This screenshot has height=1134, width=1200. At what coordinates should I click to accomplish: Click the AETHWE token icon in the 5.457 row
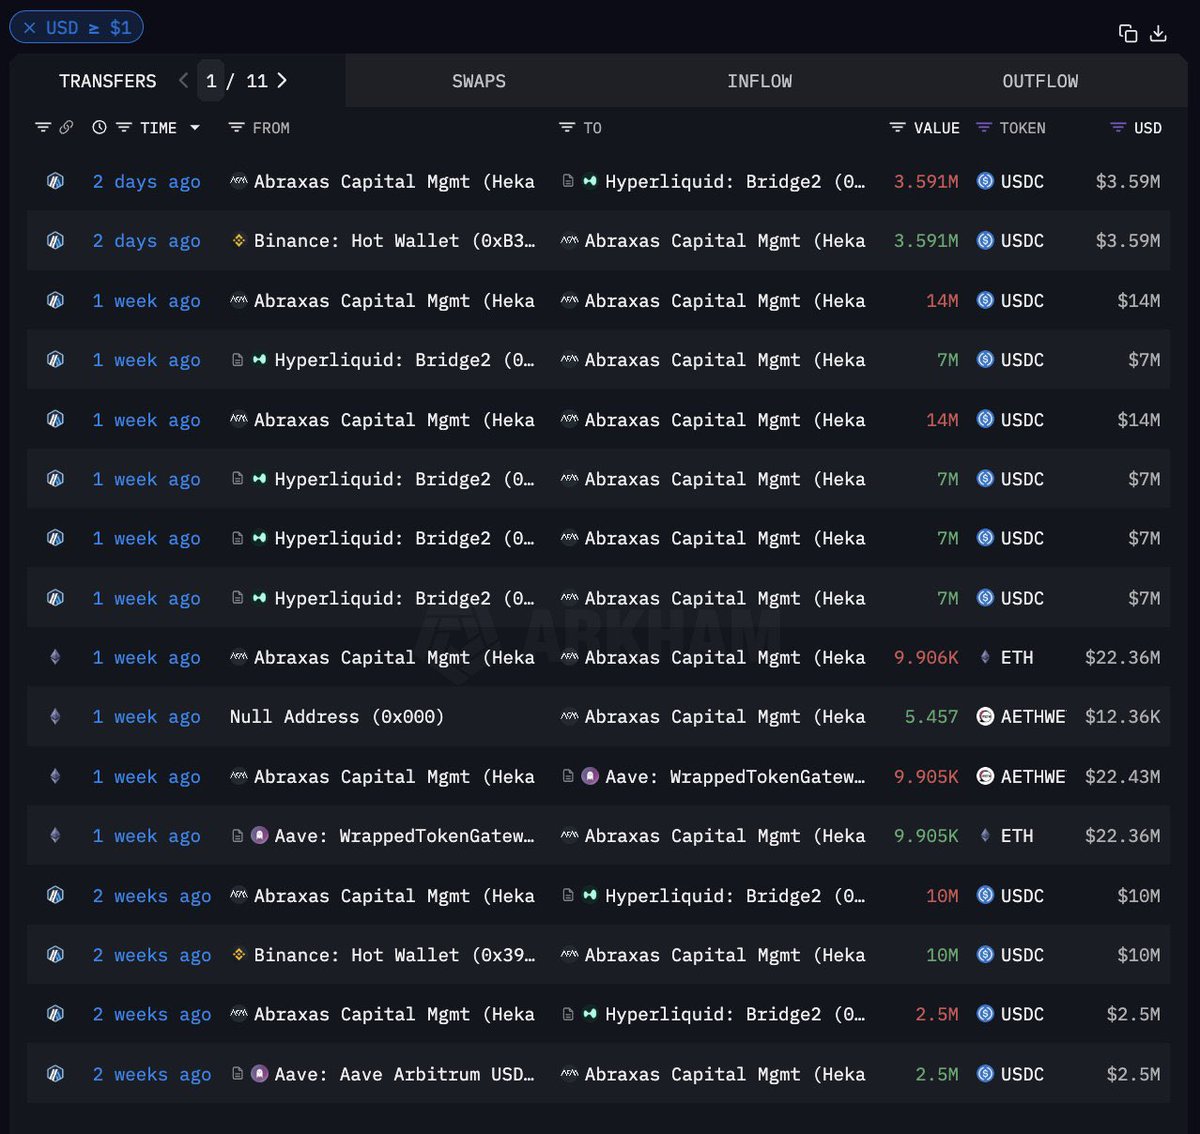[985, 717]
